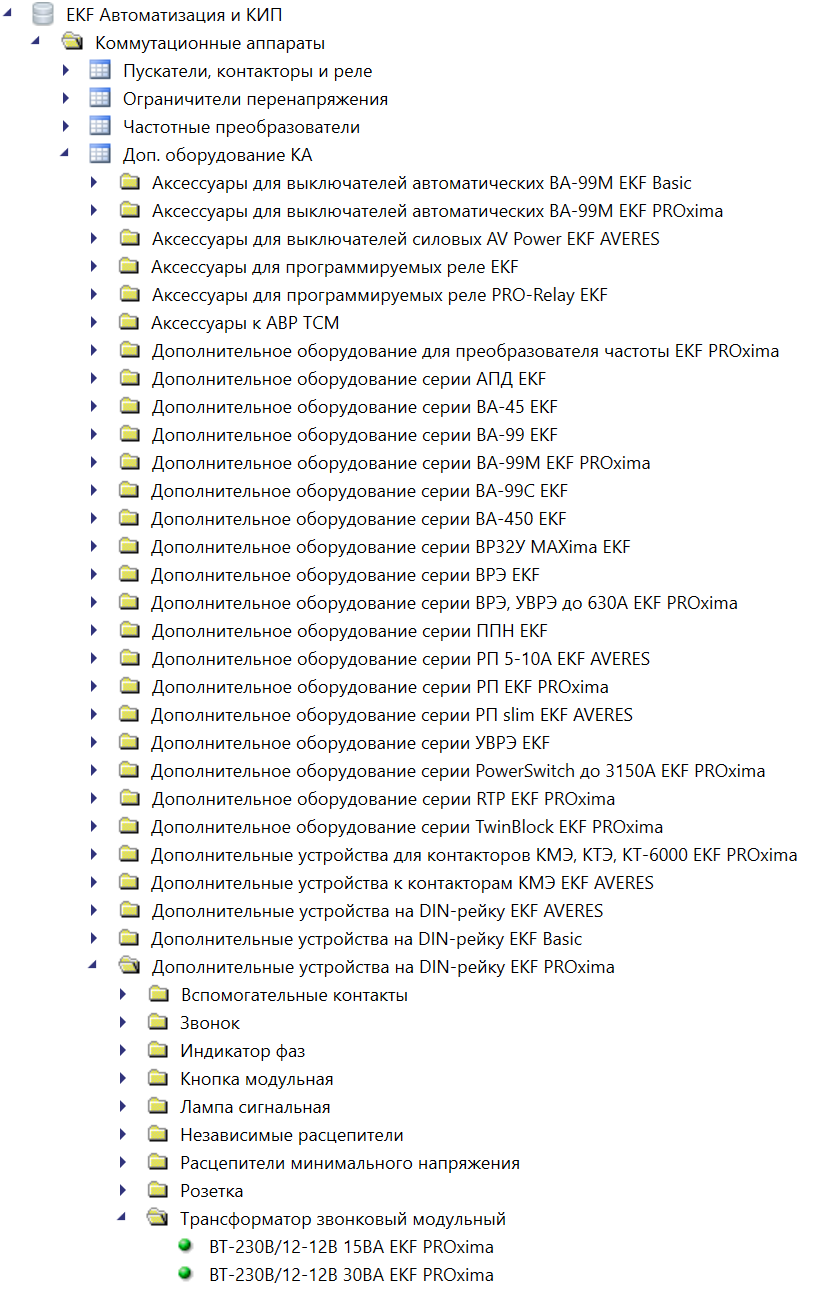Click green dot icon of ВТ-230В/12-12В 30ВА
Image resolution: width=828 pixels, height=1290 pixels.
[184, 1274]
